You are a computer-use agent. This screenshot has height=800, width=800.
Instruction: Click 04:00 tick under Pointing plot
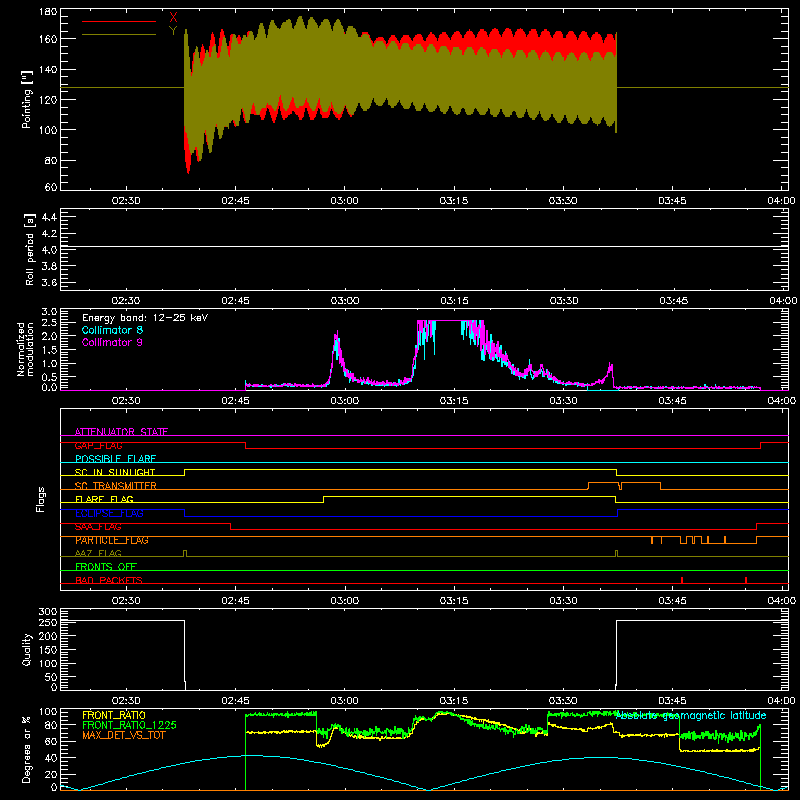coord(781,201)
